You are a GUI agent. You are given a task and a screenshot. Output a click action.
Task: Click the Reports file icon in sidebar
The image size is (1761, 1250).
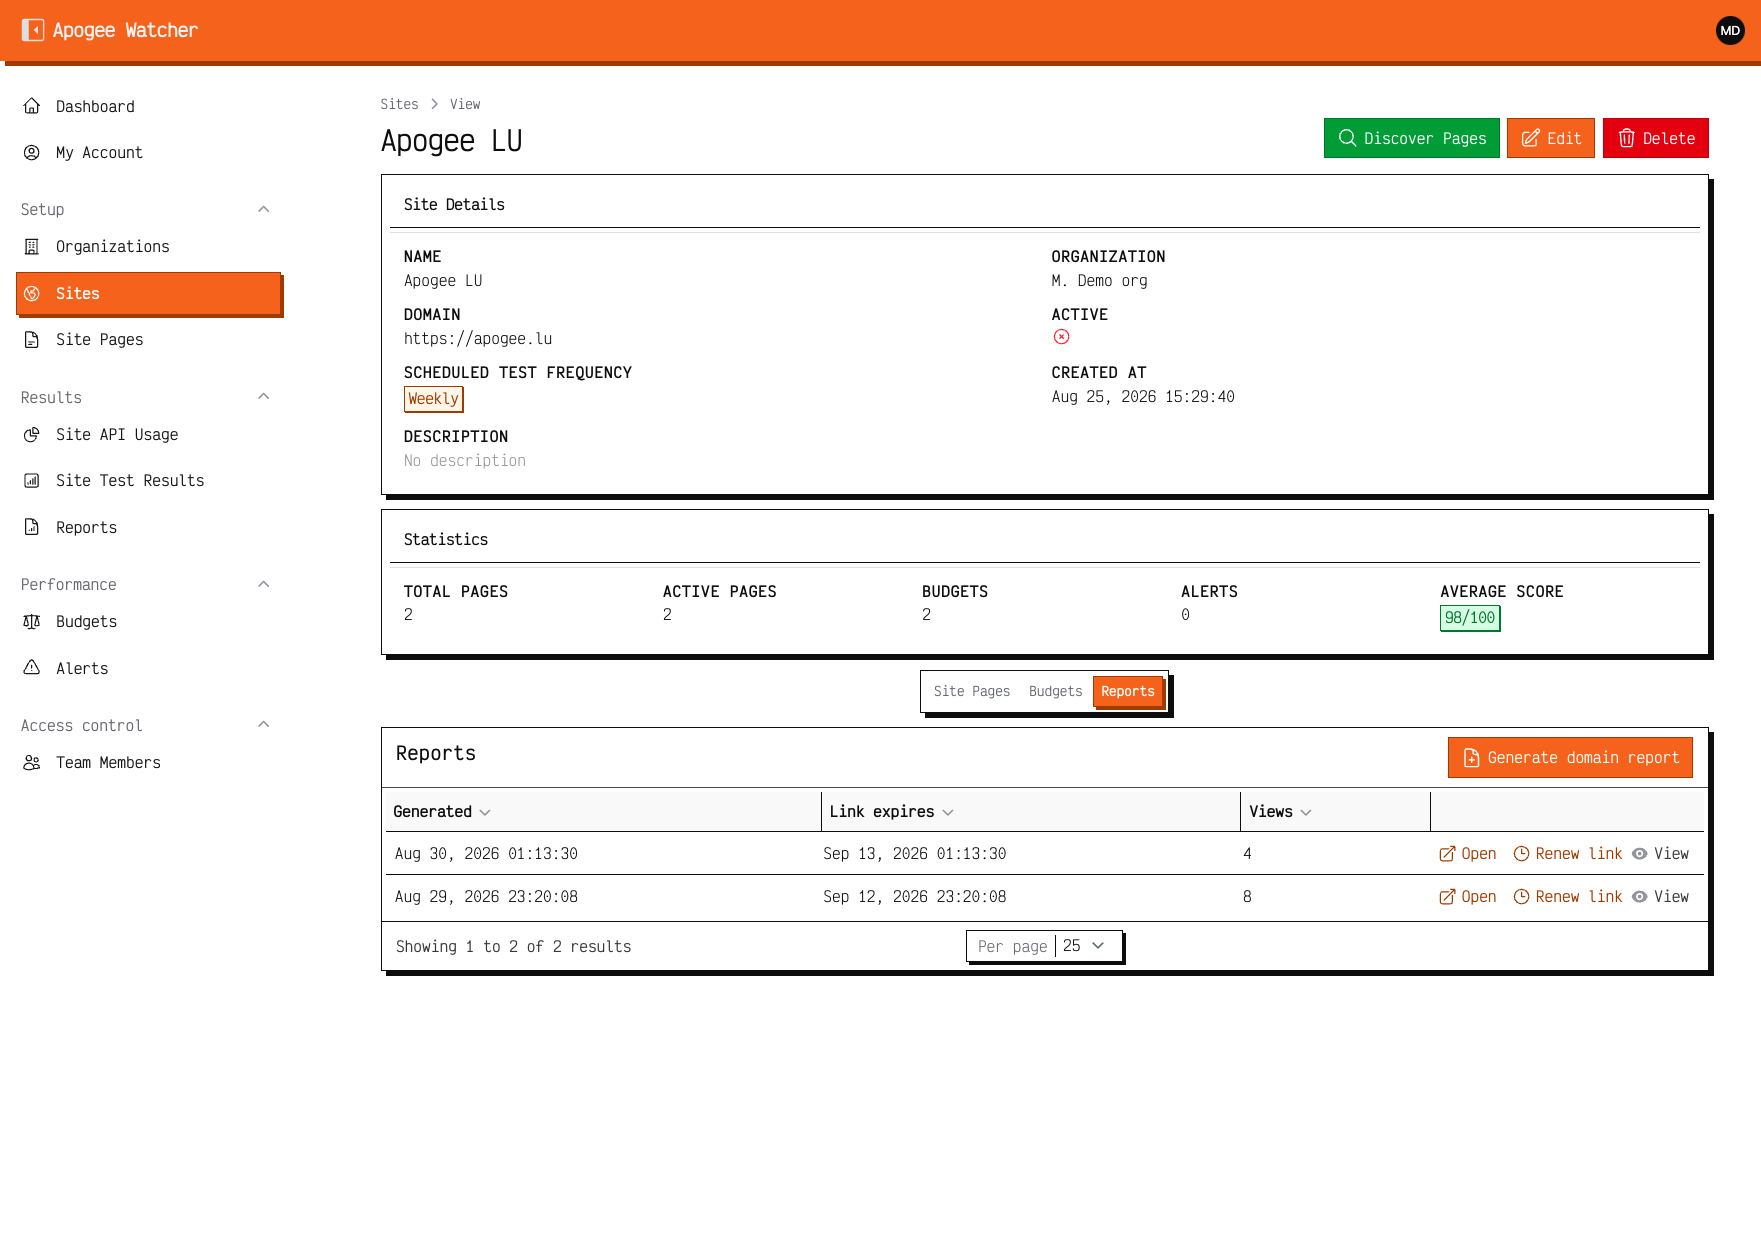(x=32, y=527)
